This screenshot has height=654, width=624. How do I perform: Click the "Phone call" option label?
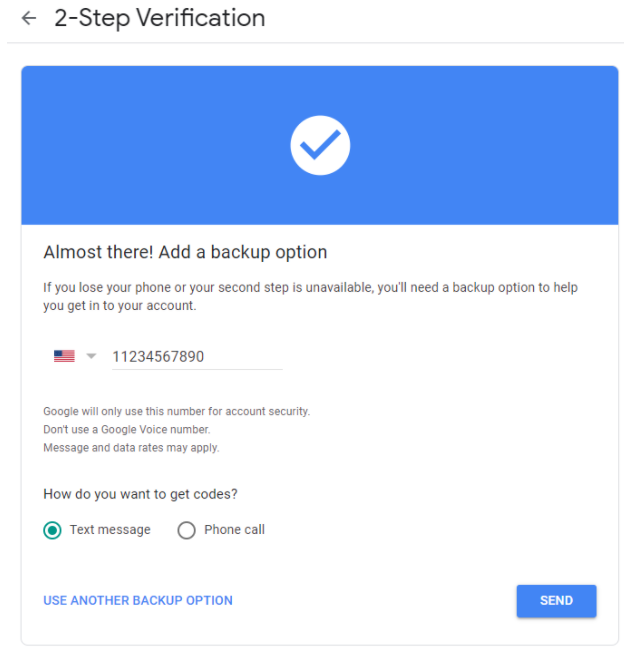tap(234, 530)
